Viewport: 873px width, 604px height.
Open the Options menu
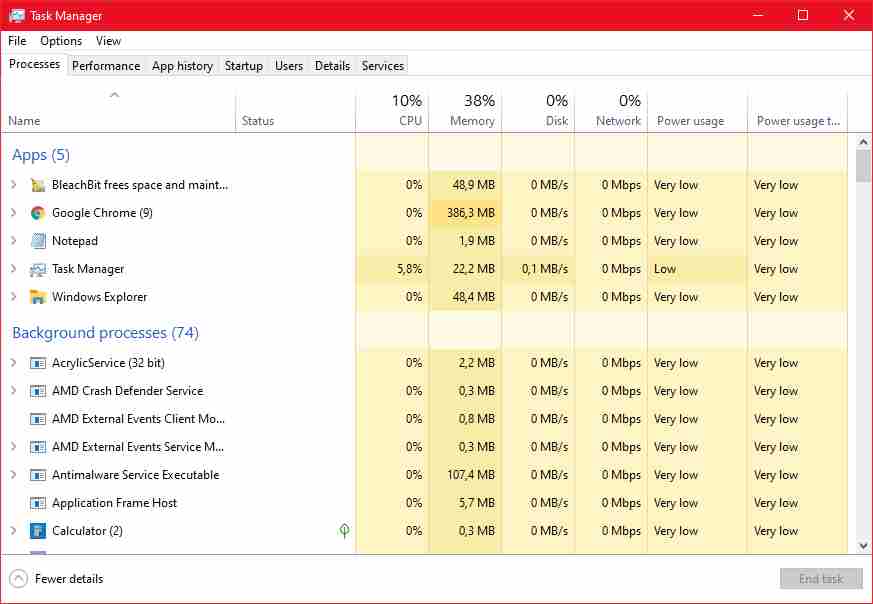61,41
